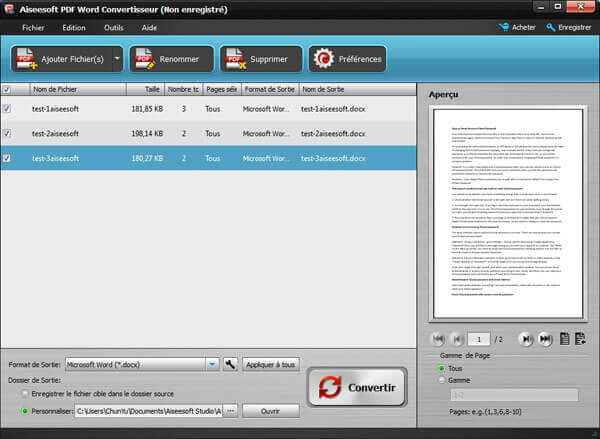This screenshot has height=439, width=600.
Task: Open the Outils menu
Action: click(114, 28)
